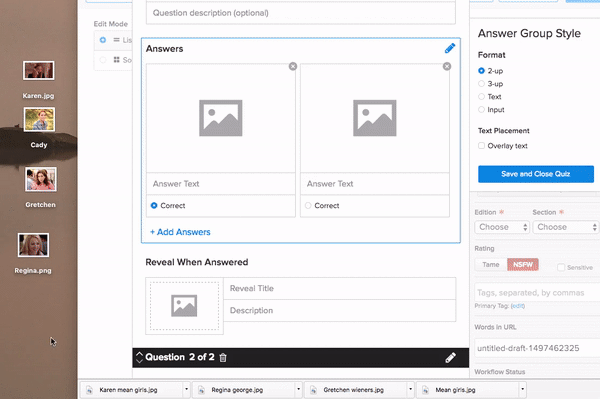Select the Cady desktop image
600x399 pixels.
click(x=39, y=119)
